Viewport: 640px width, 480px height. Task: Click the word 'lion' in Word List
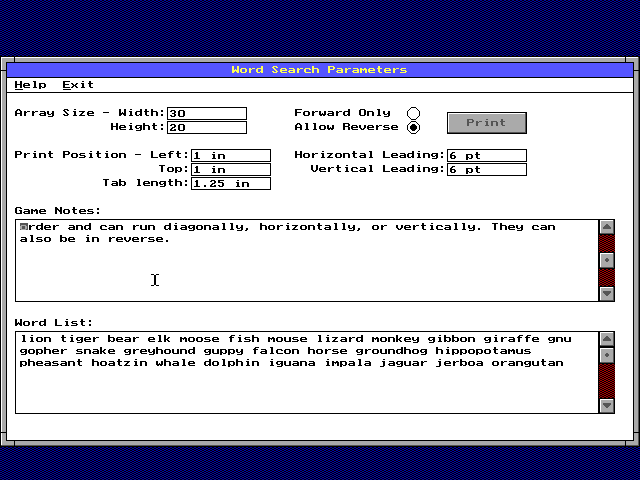36,339
